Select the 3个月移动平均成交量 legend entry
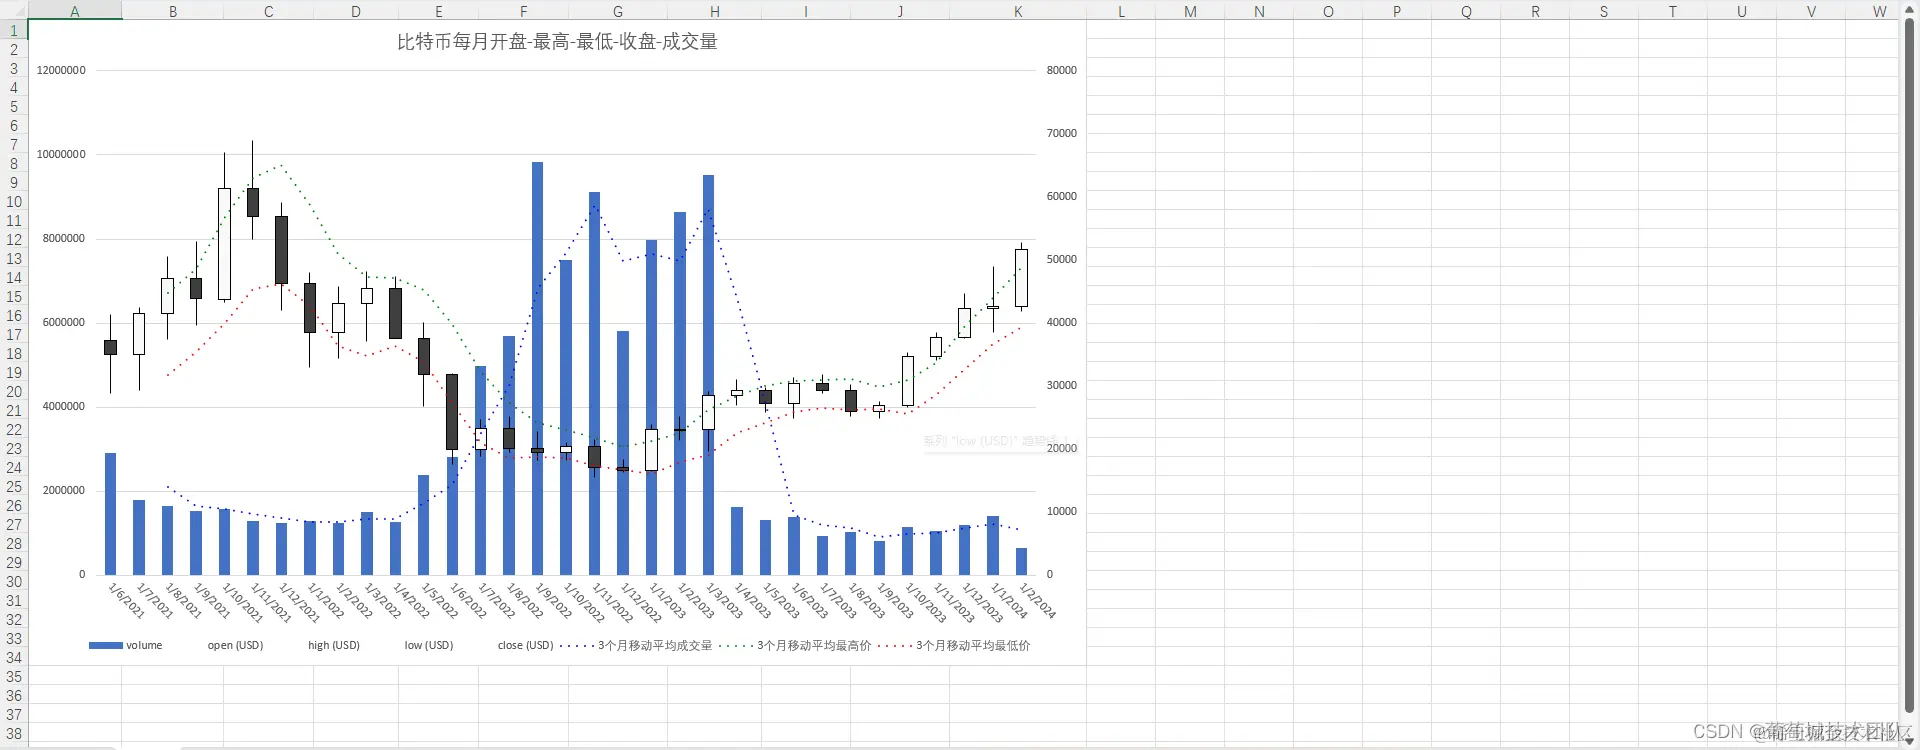1920x750 pixels. click(636, 645)
